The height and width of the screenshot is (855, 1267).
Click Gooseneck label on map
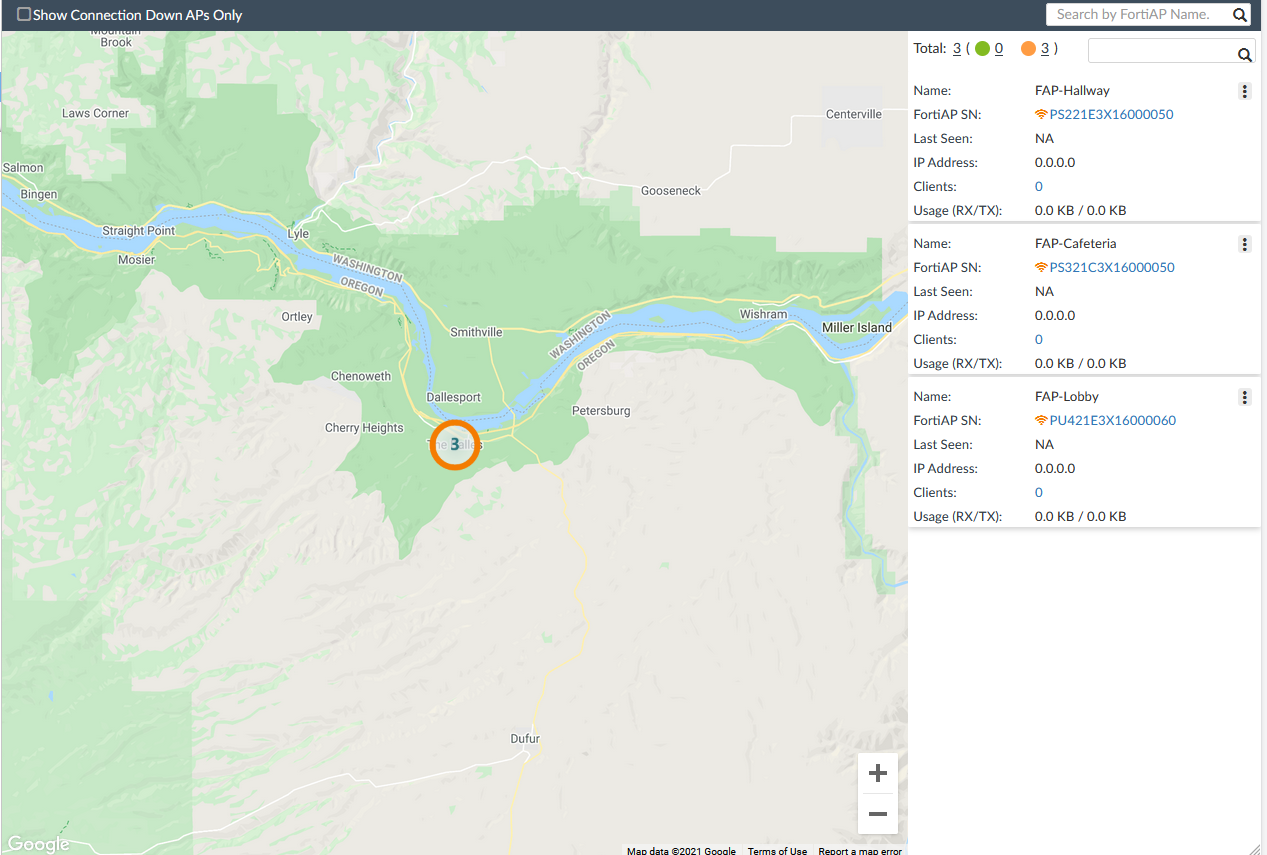671,191
